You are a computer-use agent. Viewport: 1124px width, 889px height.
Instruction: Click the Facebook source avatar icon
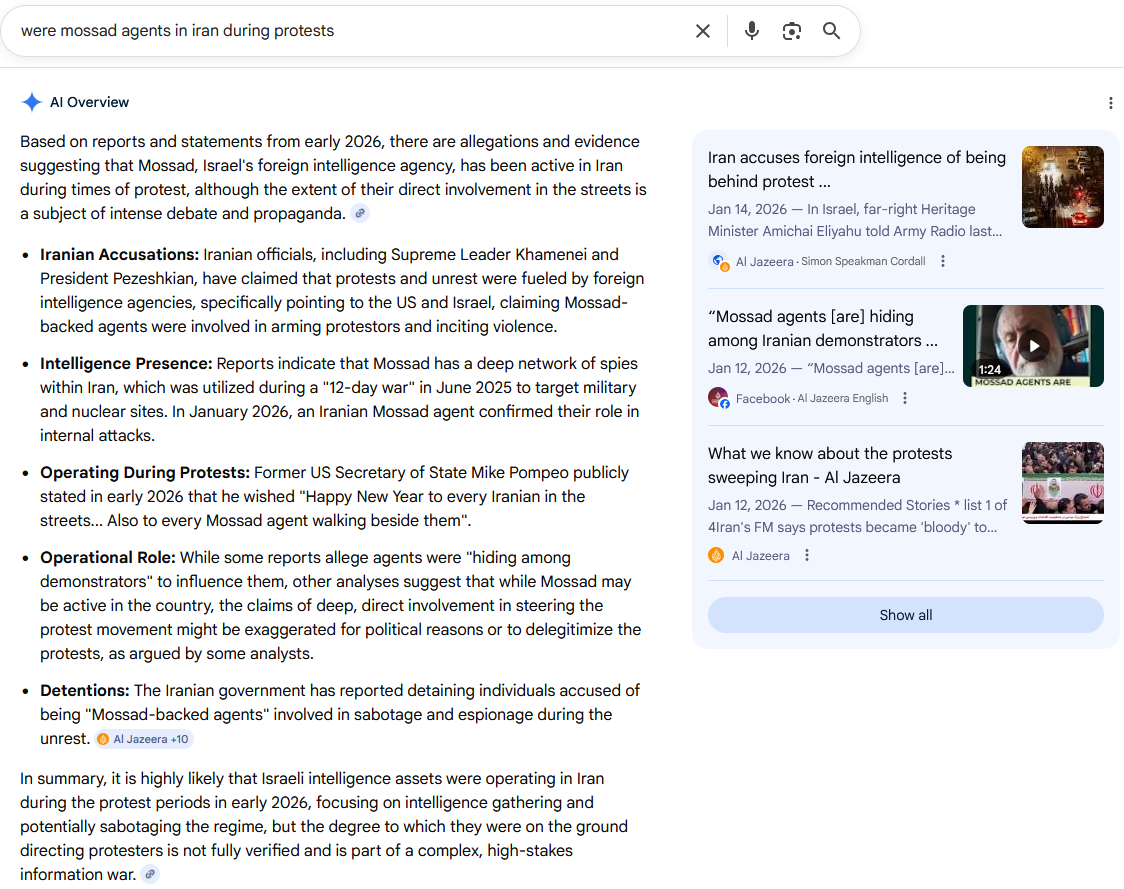tap(718, 398)
